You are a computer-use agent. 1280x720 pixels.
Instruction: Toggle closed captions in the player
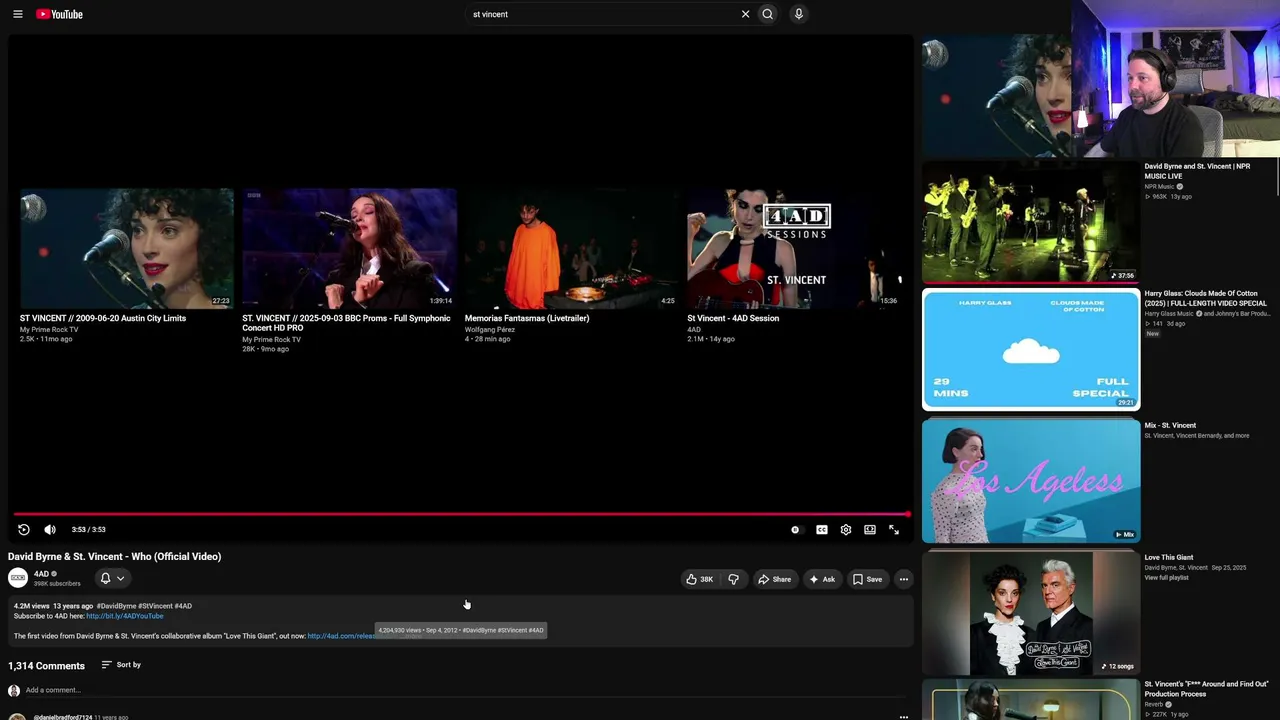822,530
